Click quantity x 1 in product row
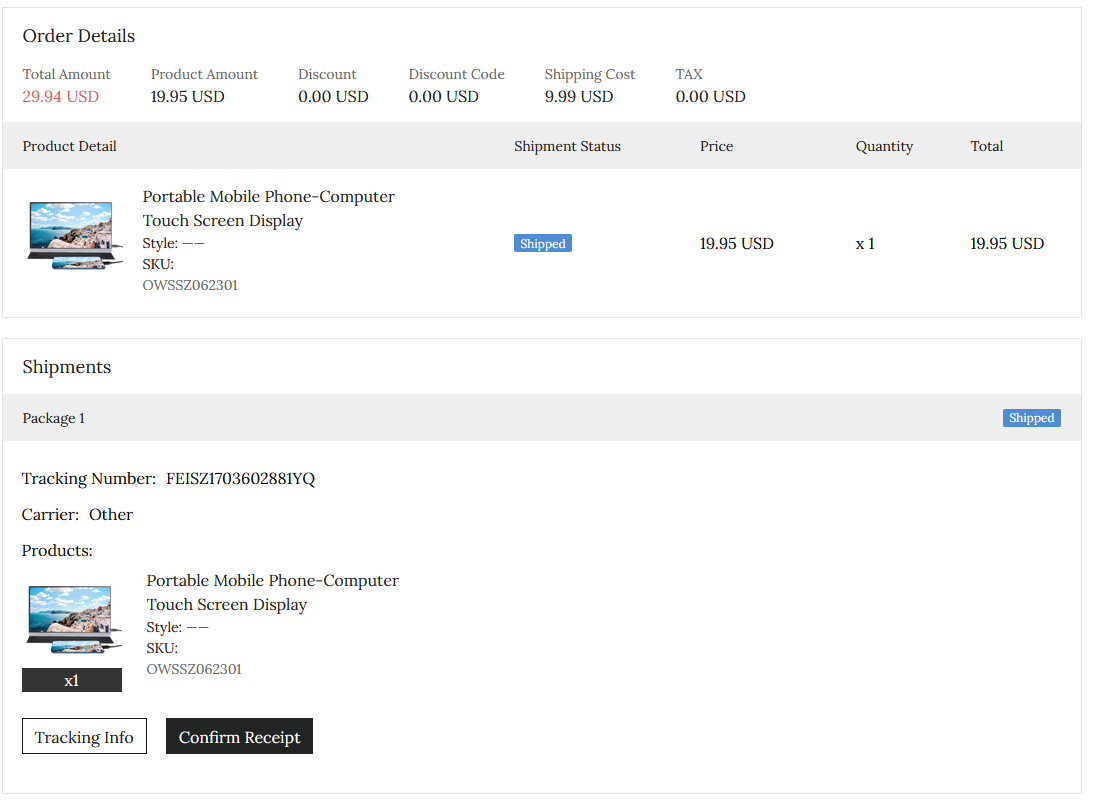 (x=865, y=244)
